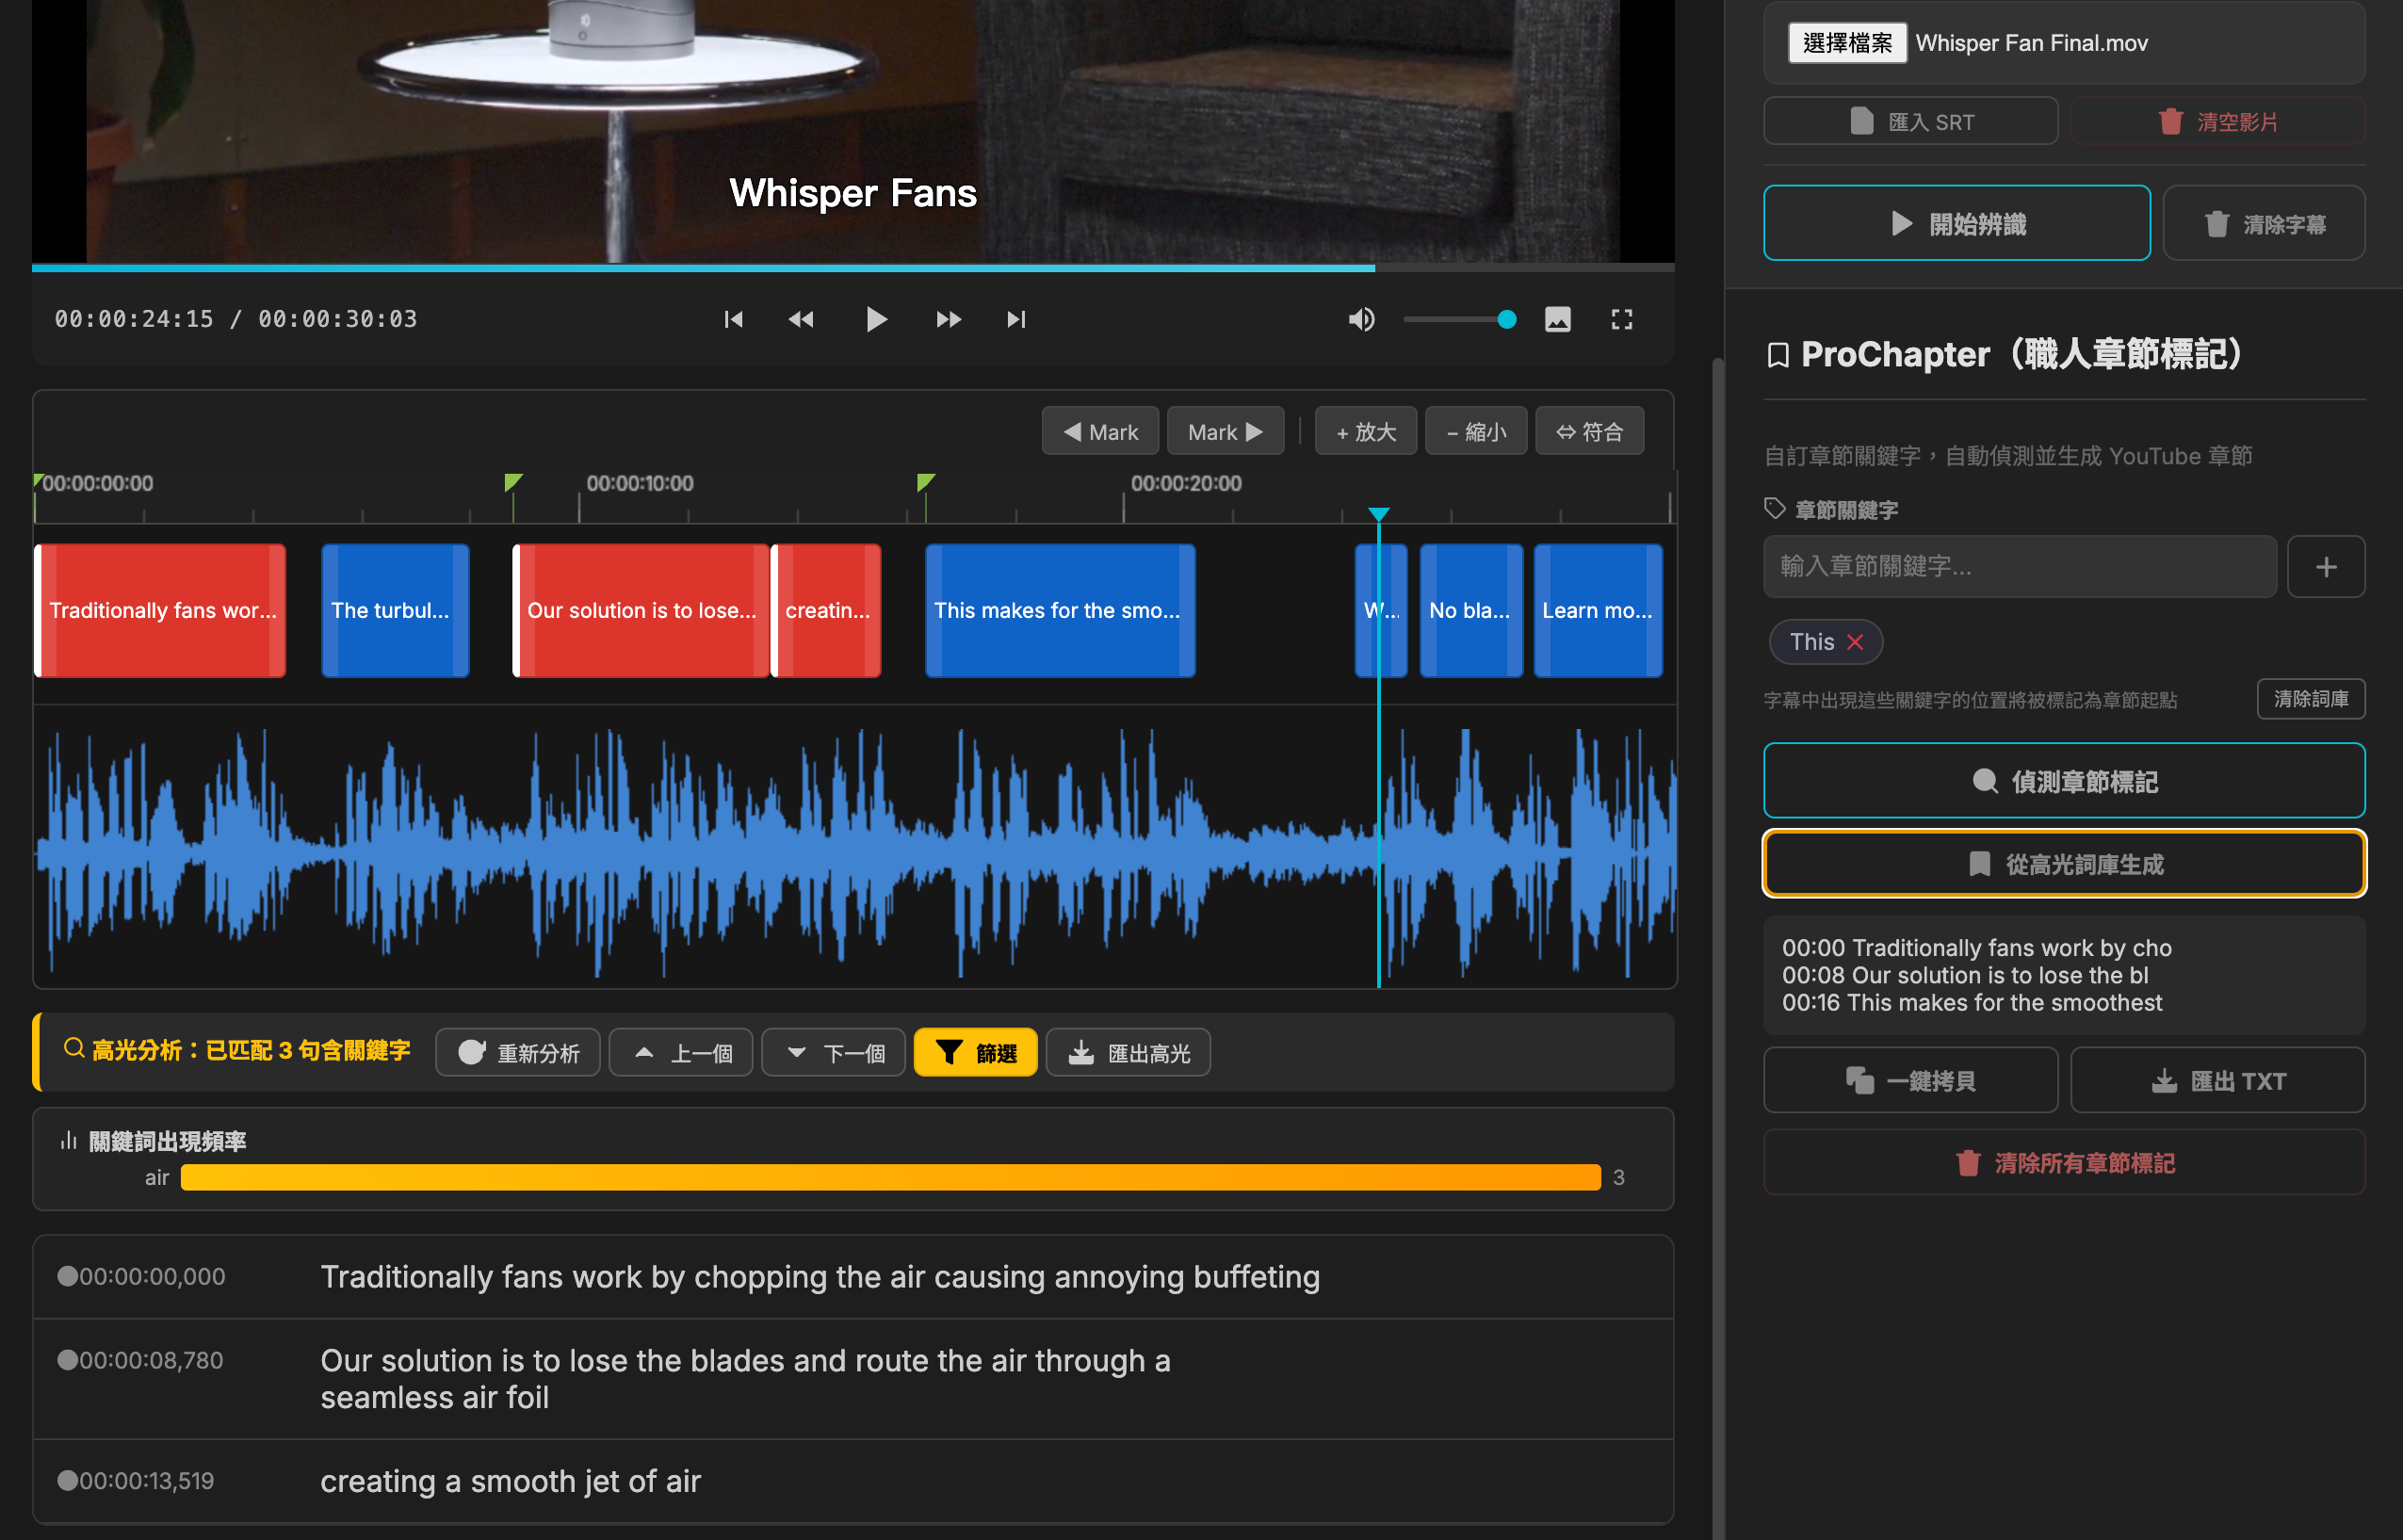Remove the 'This' keyword tag

1855,642
